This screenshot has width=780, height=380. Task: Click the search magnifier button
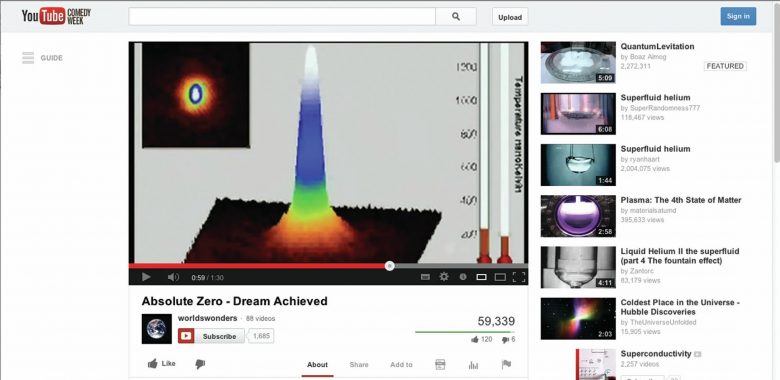[x=456, y=16]
